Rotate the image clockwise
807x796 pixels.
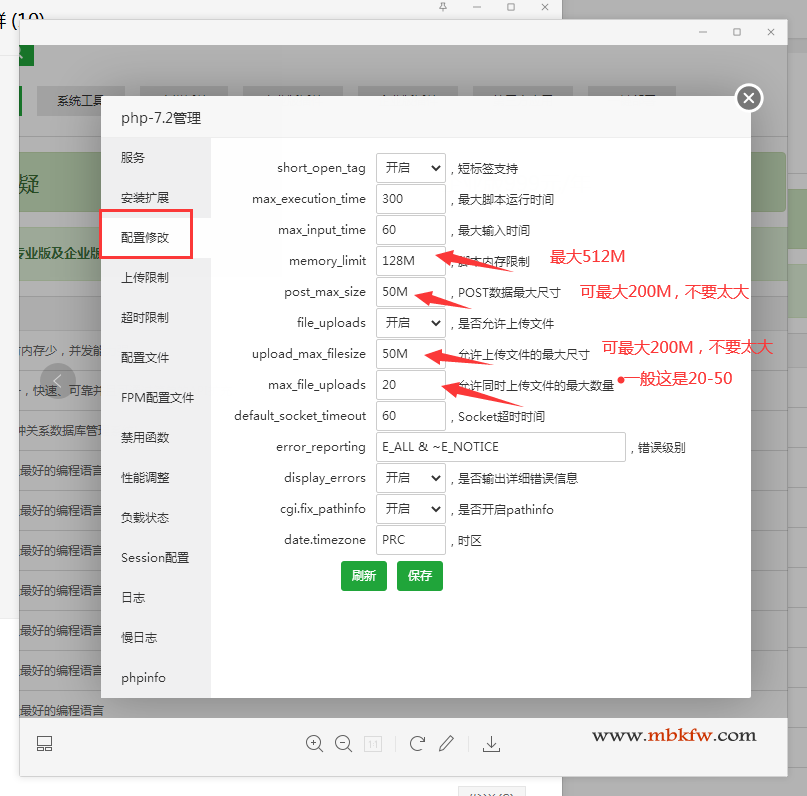(417, 743)
